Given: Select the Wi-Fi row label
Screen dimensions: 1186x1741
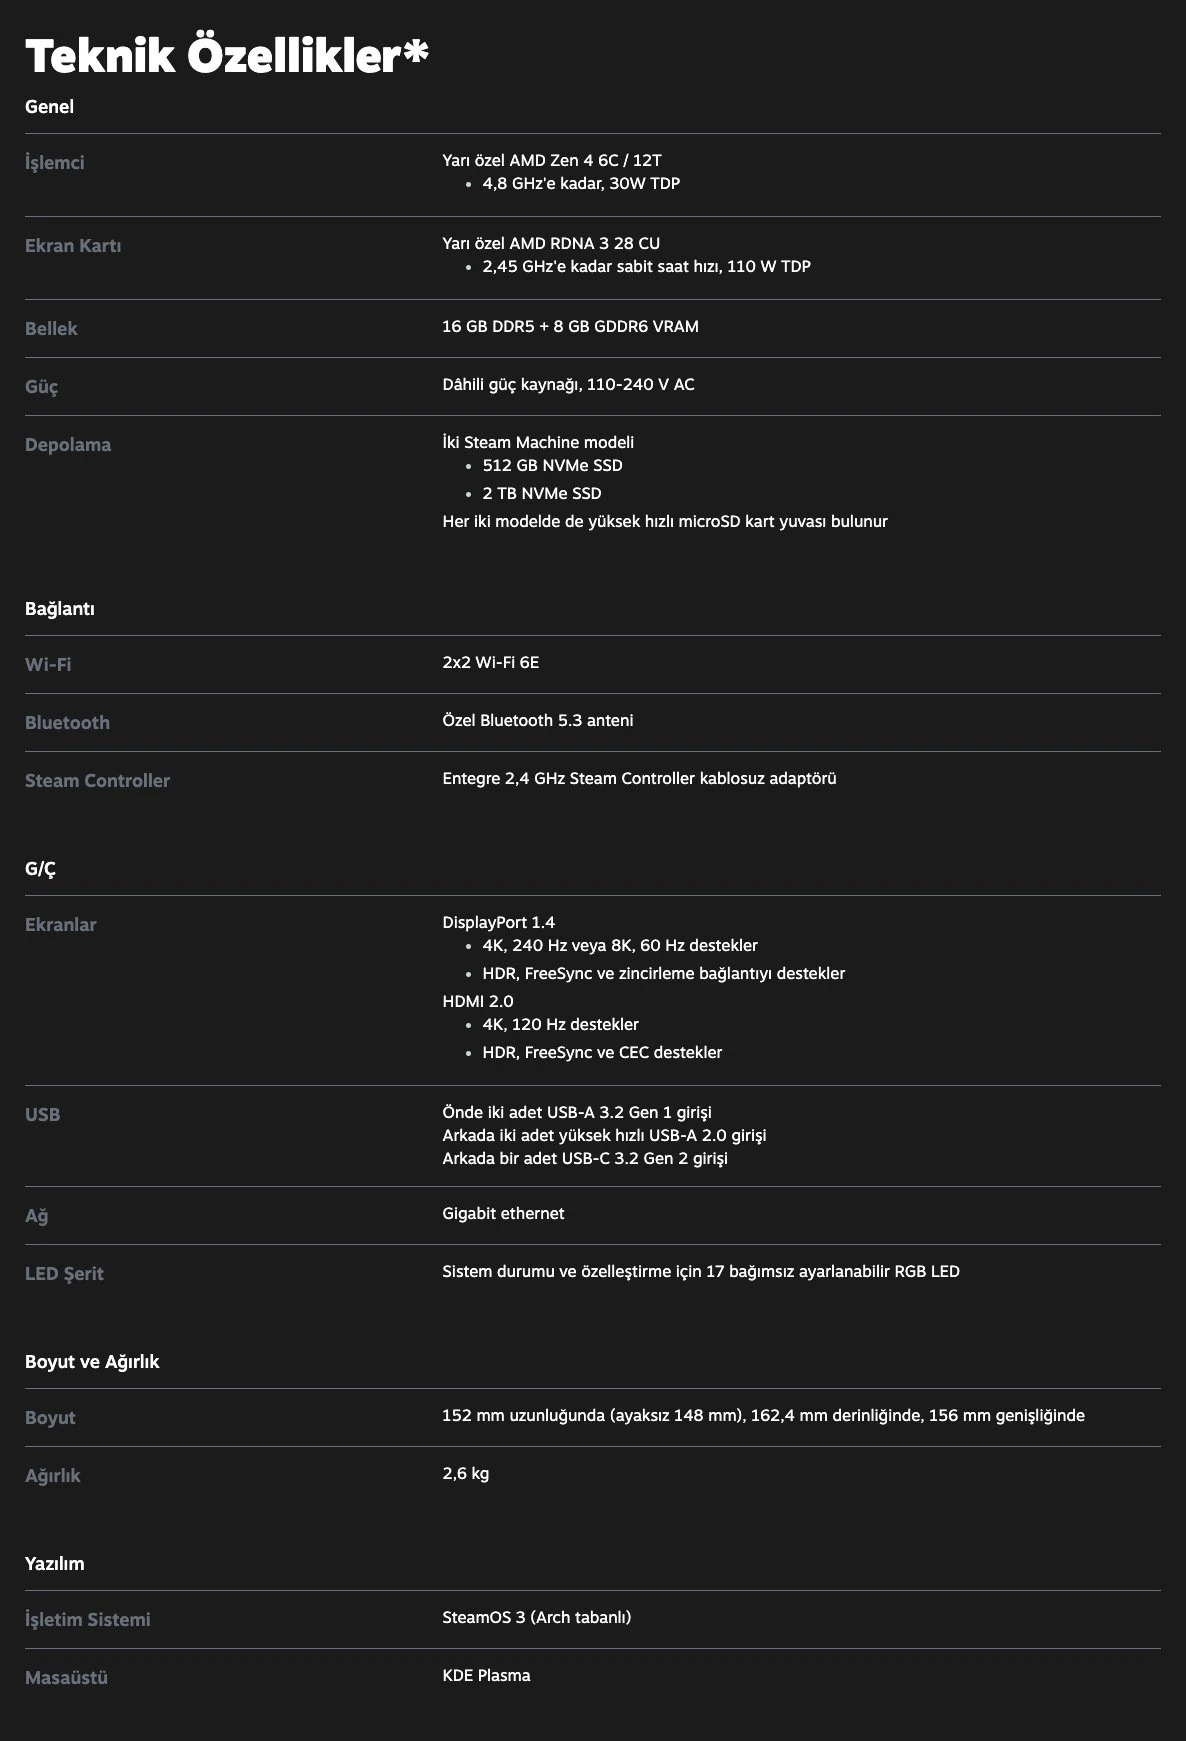Looking at the screenshot, I should (x=48, y=665).
